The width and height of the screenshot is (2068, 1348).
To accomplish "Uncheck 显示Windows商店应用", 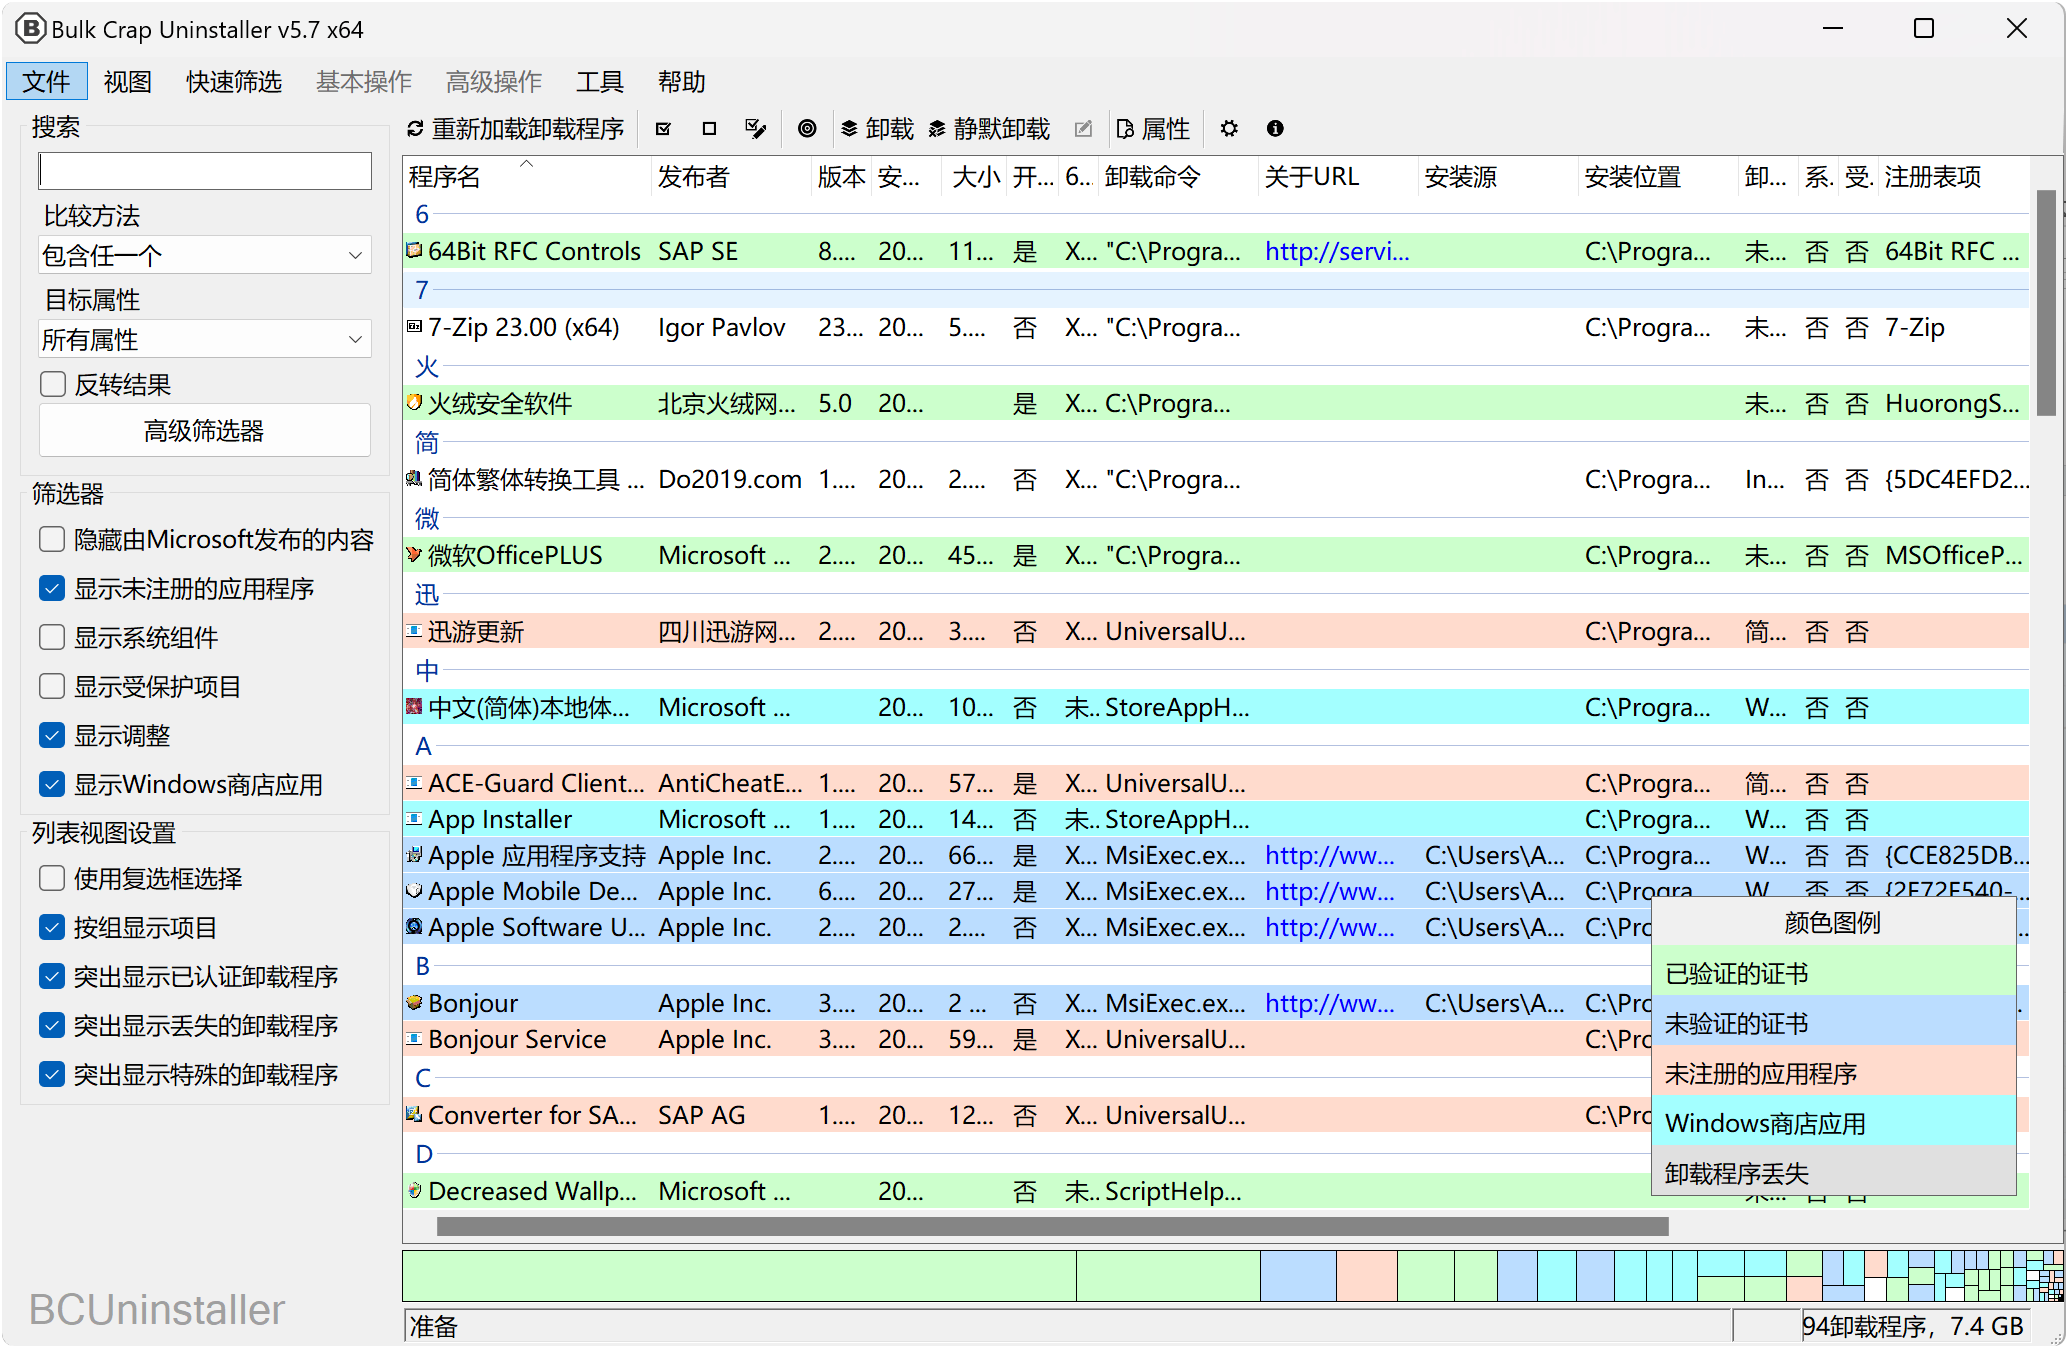I will pyautogui.click(x=52, y=785).
